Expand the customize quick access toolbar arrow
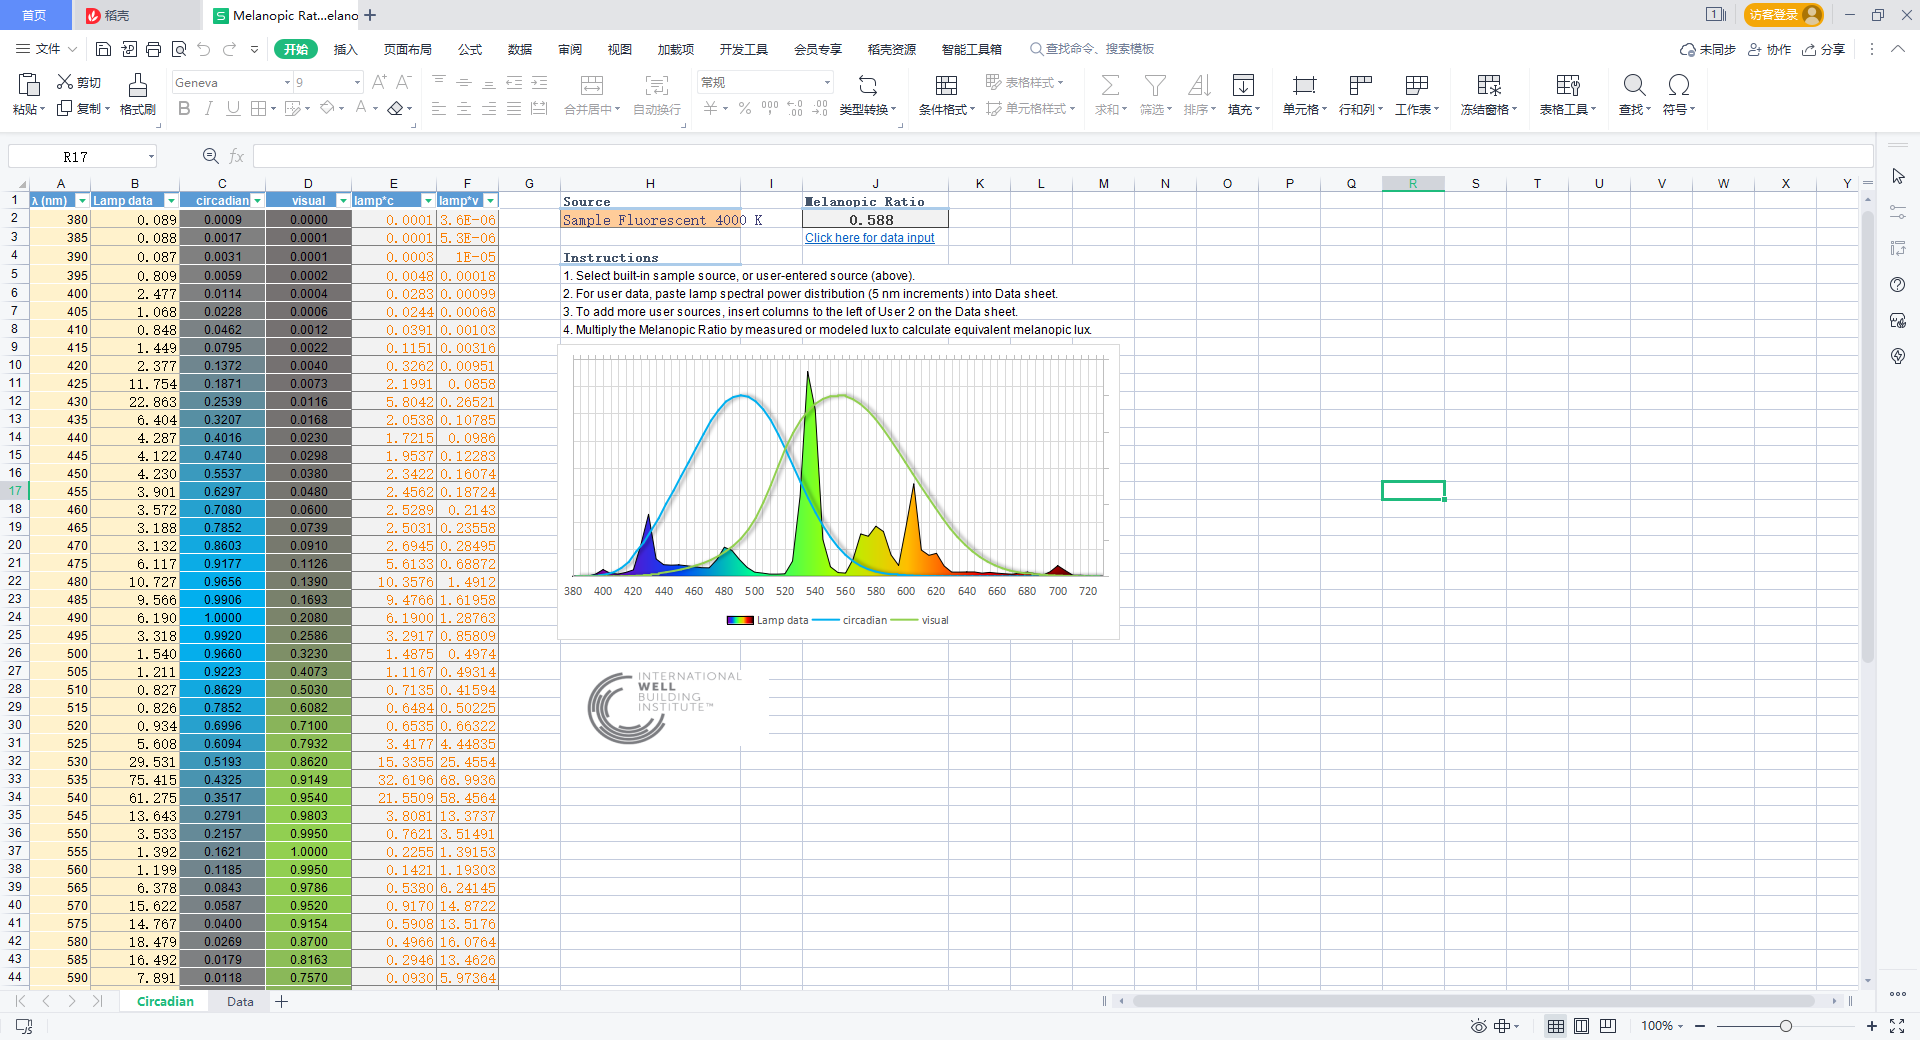The height and width of the screenshot is (1040, 1920). (x=255, y=49)
